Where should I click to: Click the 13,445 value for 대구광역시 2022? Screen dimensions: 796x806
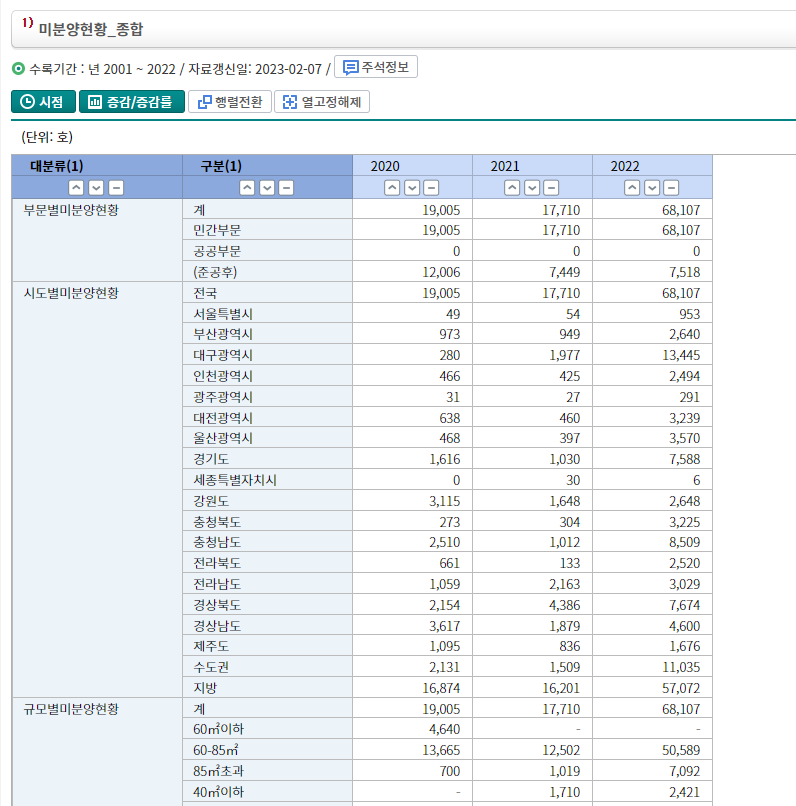681,355
